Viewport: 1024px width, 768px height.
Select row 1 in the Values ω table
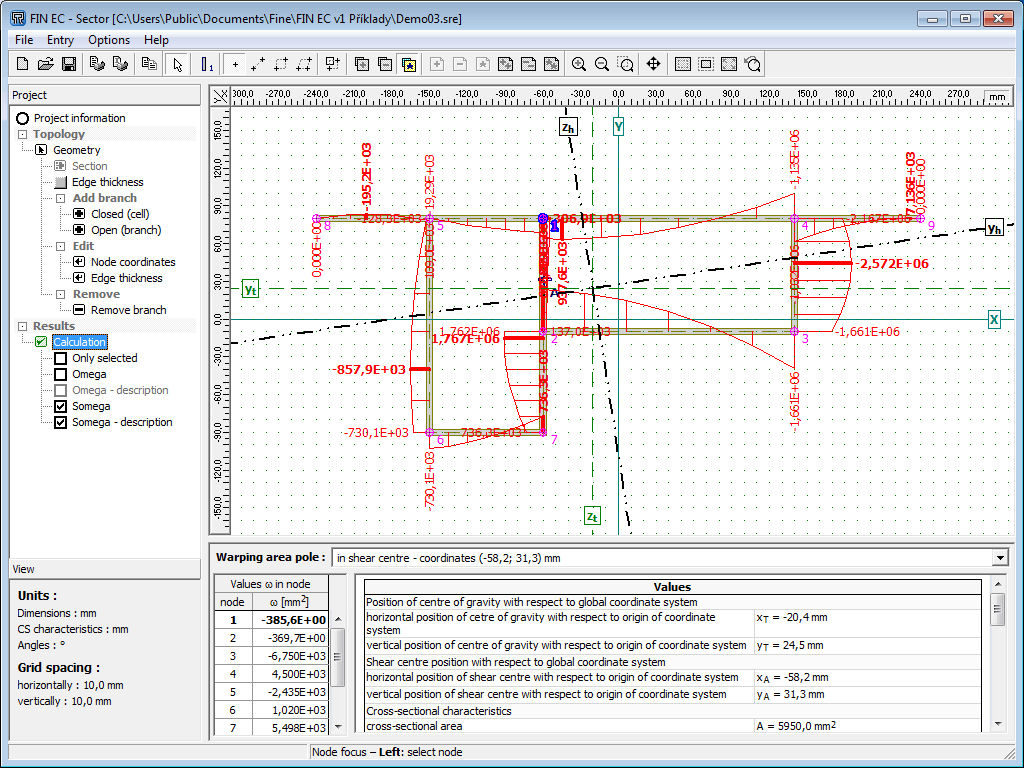[x=270, y=619]
